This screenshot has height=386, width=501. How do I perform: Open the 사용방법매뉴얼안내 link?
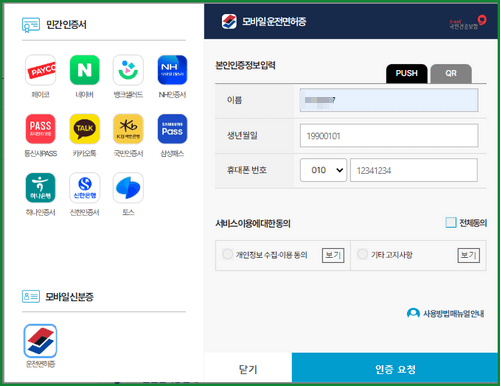click(x=453, y=314)
